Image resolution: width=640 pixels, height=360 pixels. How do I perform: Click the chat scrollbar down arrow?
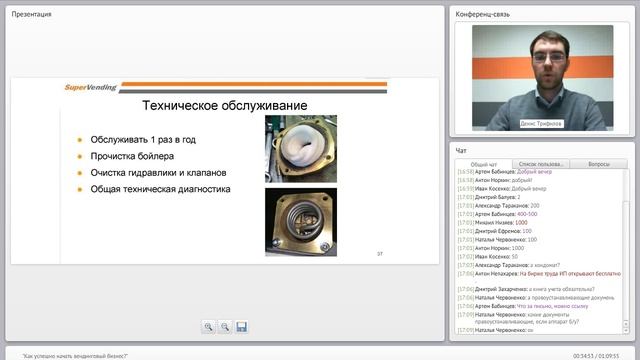626,331
